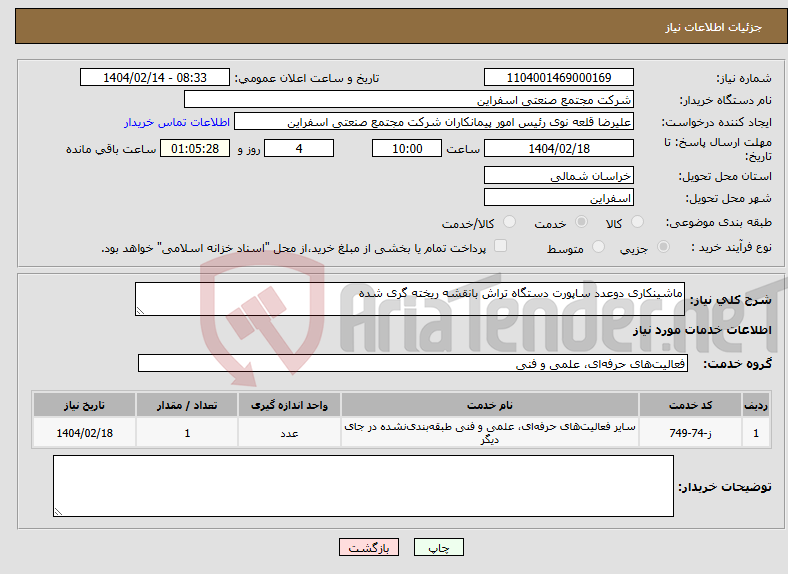Click the request creator name field
The height and width of the screenshot is (574, 788).
coord(434,122)
